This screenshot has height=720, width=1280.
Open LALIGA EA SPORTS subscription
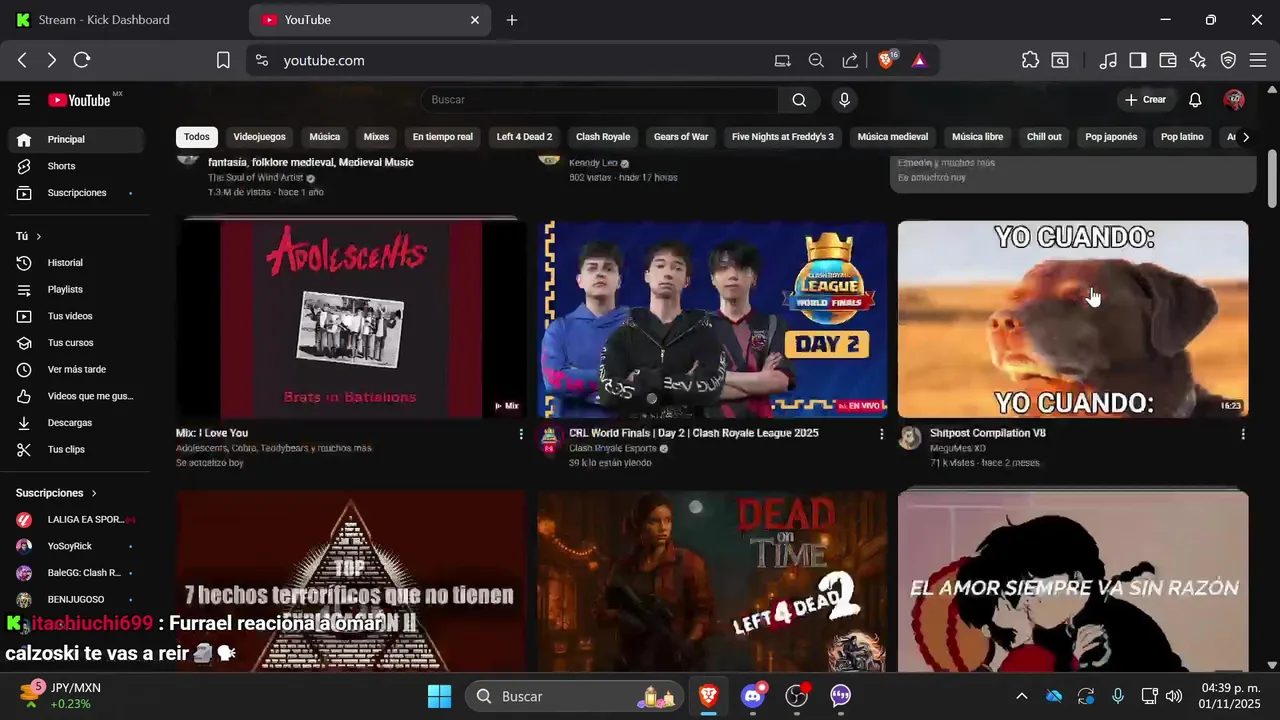click(76, 520)
